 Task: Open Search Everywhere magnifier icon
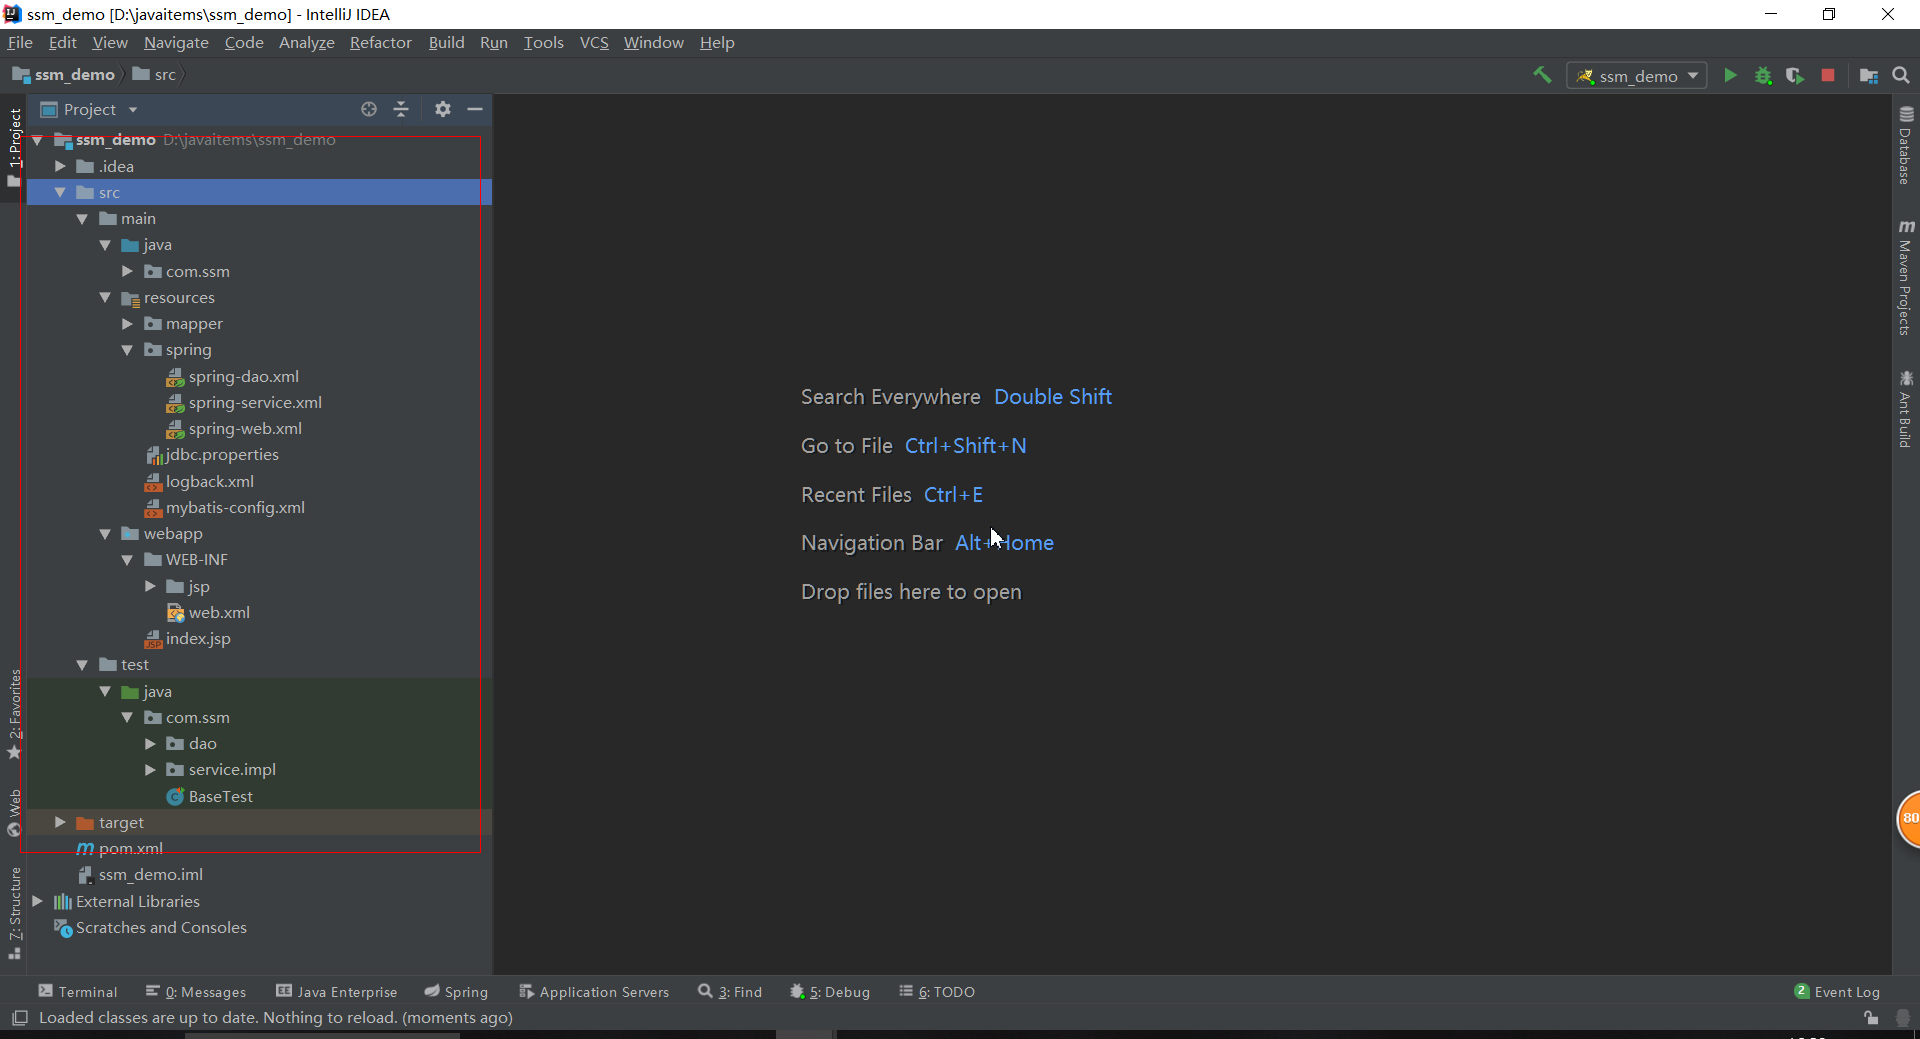[1901, 75]
